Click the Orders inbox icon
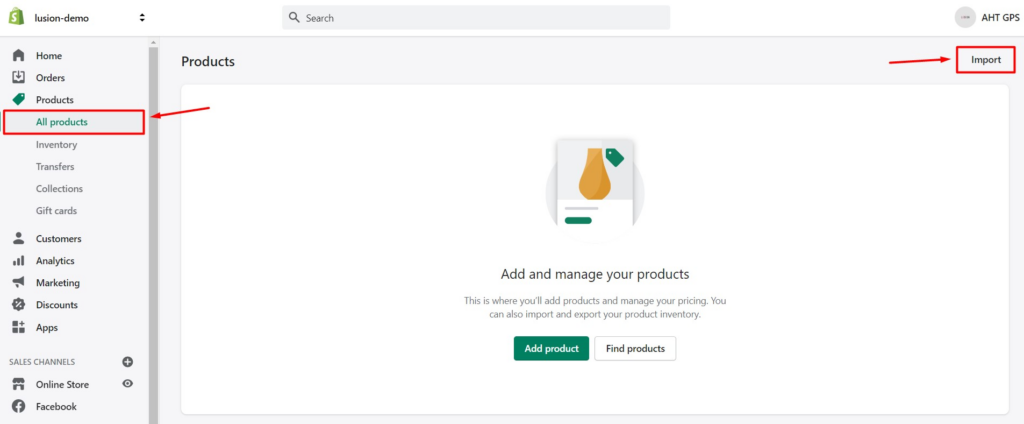Screen dimensions: 1024x424 [18, 78]
